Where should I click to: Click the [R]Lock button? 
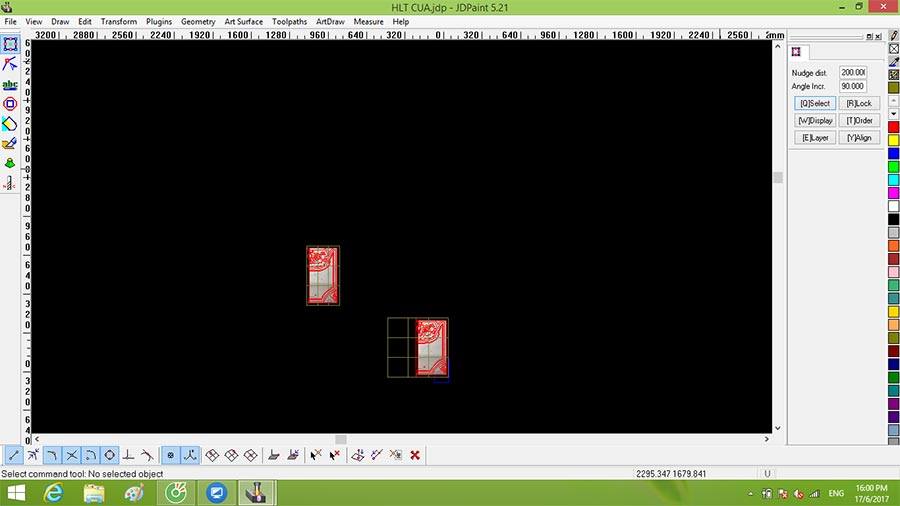click(859, 103)
